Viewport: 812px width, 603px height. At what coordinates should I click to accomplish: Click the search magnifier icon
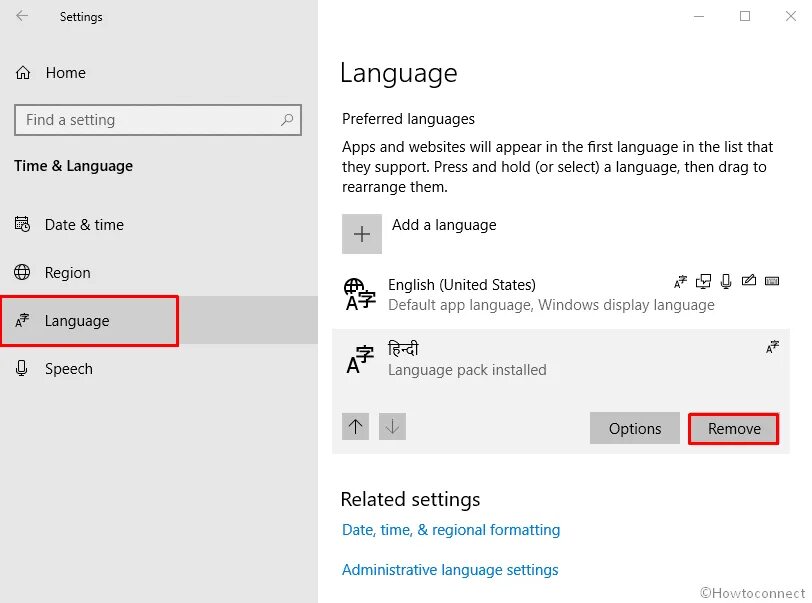pyautogui.click(x=287, y=120)
